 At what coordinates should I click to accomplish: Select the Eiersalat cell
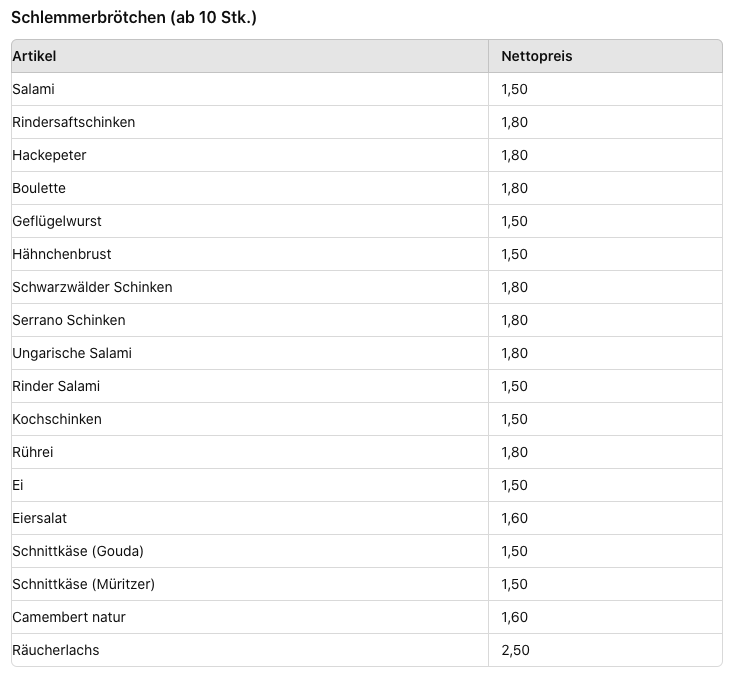pos(40,518)
